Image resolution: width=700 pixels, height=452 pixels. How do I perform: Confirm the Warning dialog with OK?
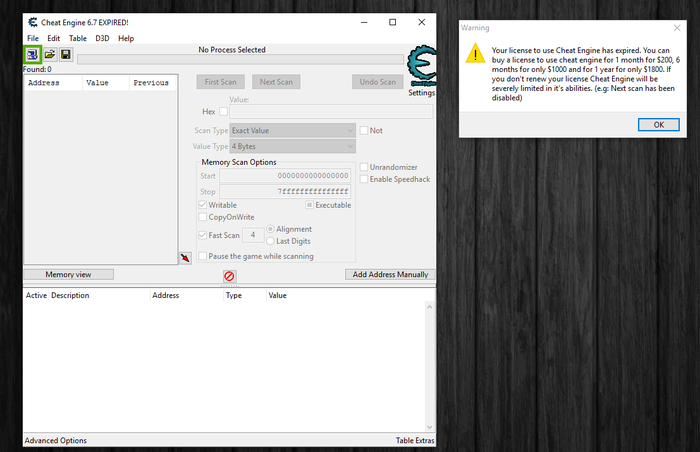(x=658, y=125)
